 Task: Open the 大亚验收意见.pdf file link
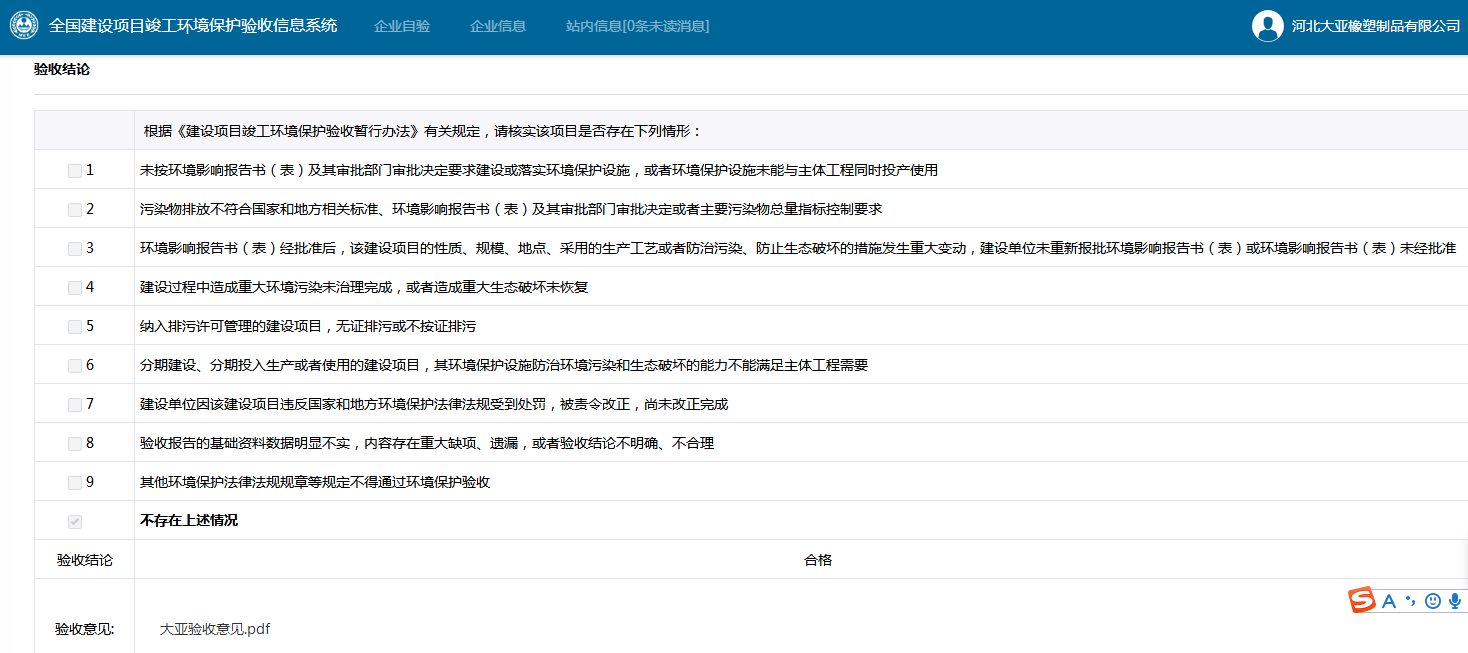(x=214, y=629)
